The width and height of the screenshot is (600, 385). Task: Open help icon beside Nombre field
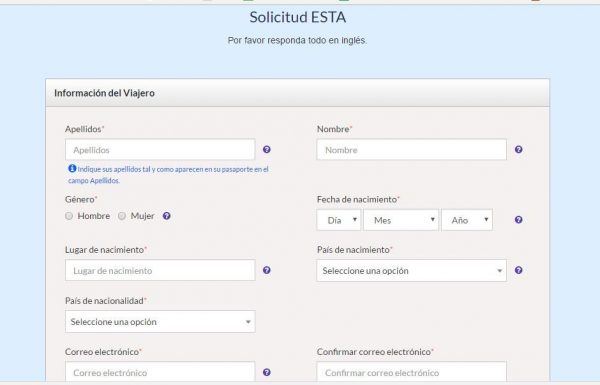(x=518, y=150)
